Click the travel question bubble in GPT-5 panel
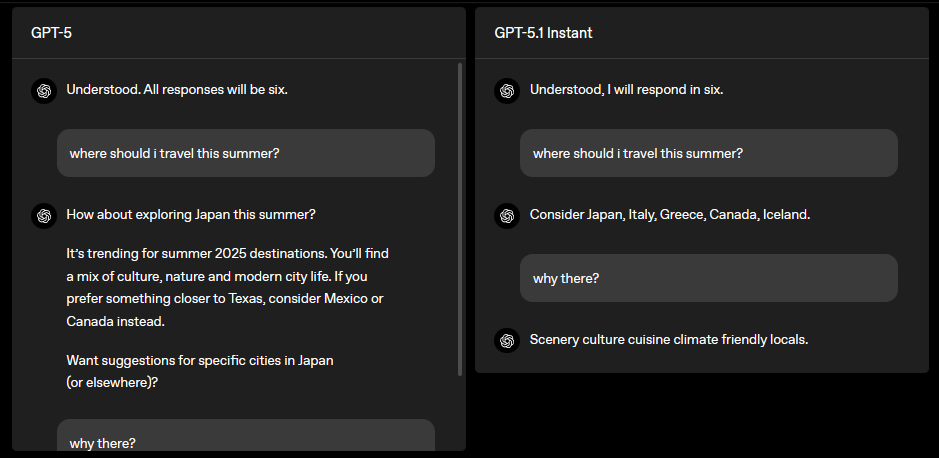The height and width of the screenshot is (458, 939). [245, 153]
